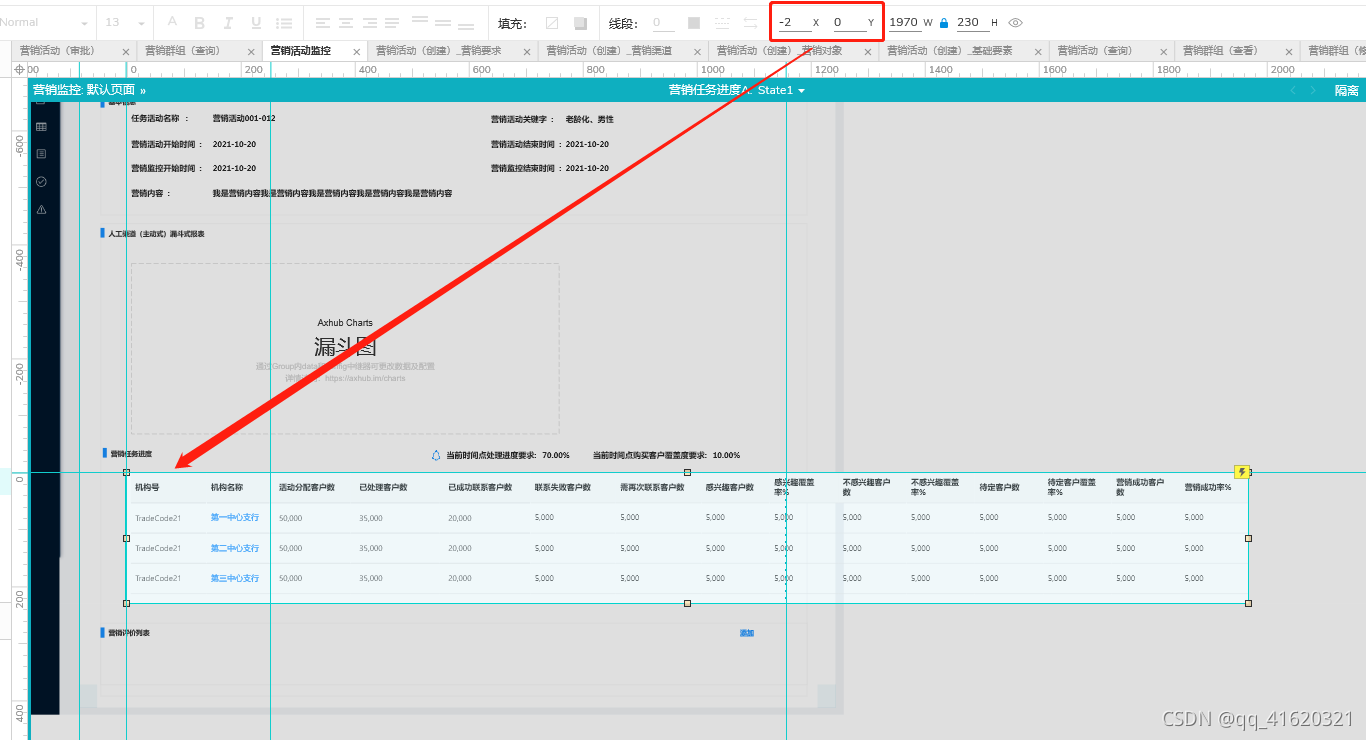The width and height of the screenshot is (1366, 740).
Task: Apply bulleted list formatting
Action: coord(285,22)
